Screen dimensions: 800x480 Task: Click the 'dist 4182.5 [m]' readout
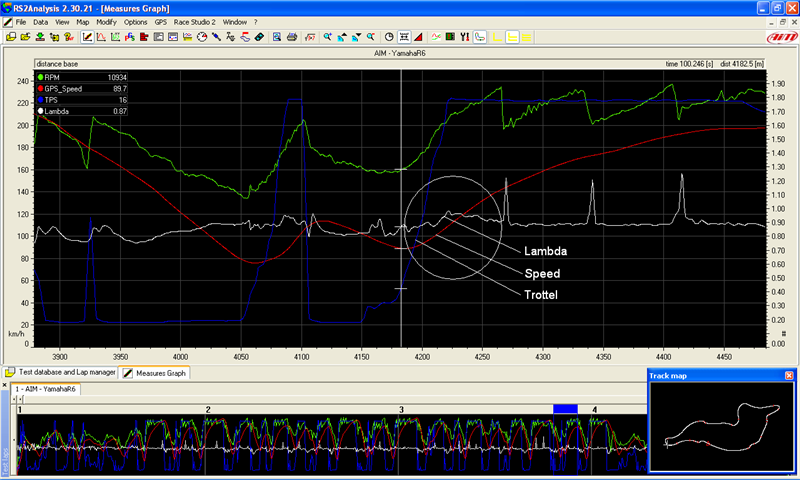(742, 64)
